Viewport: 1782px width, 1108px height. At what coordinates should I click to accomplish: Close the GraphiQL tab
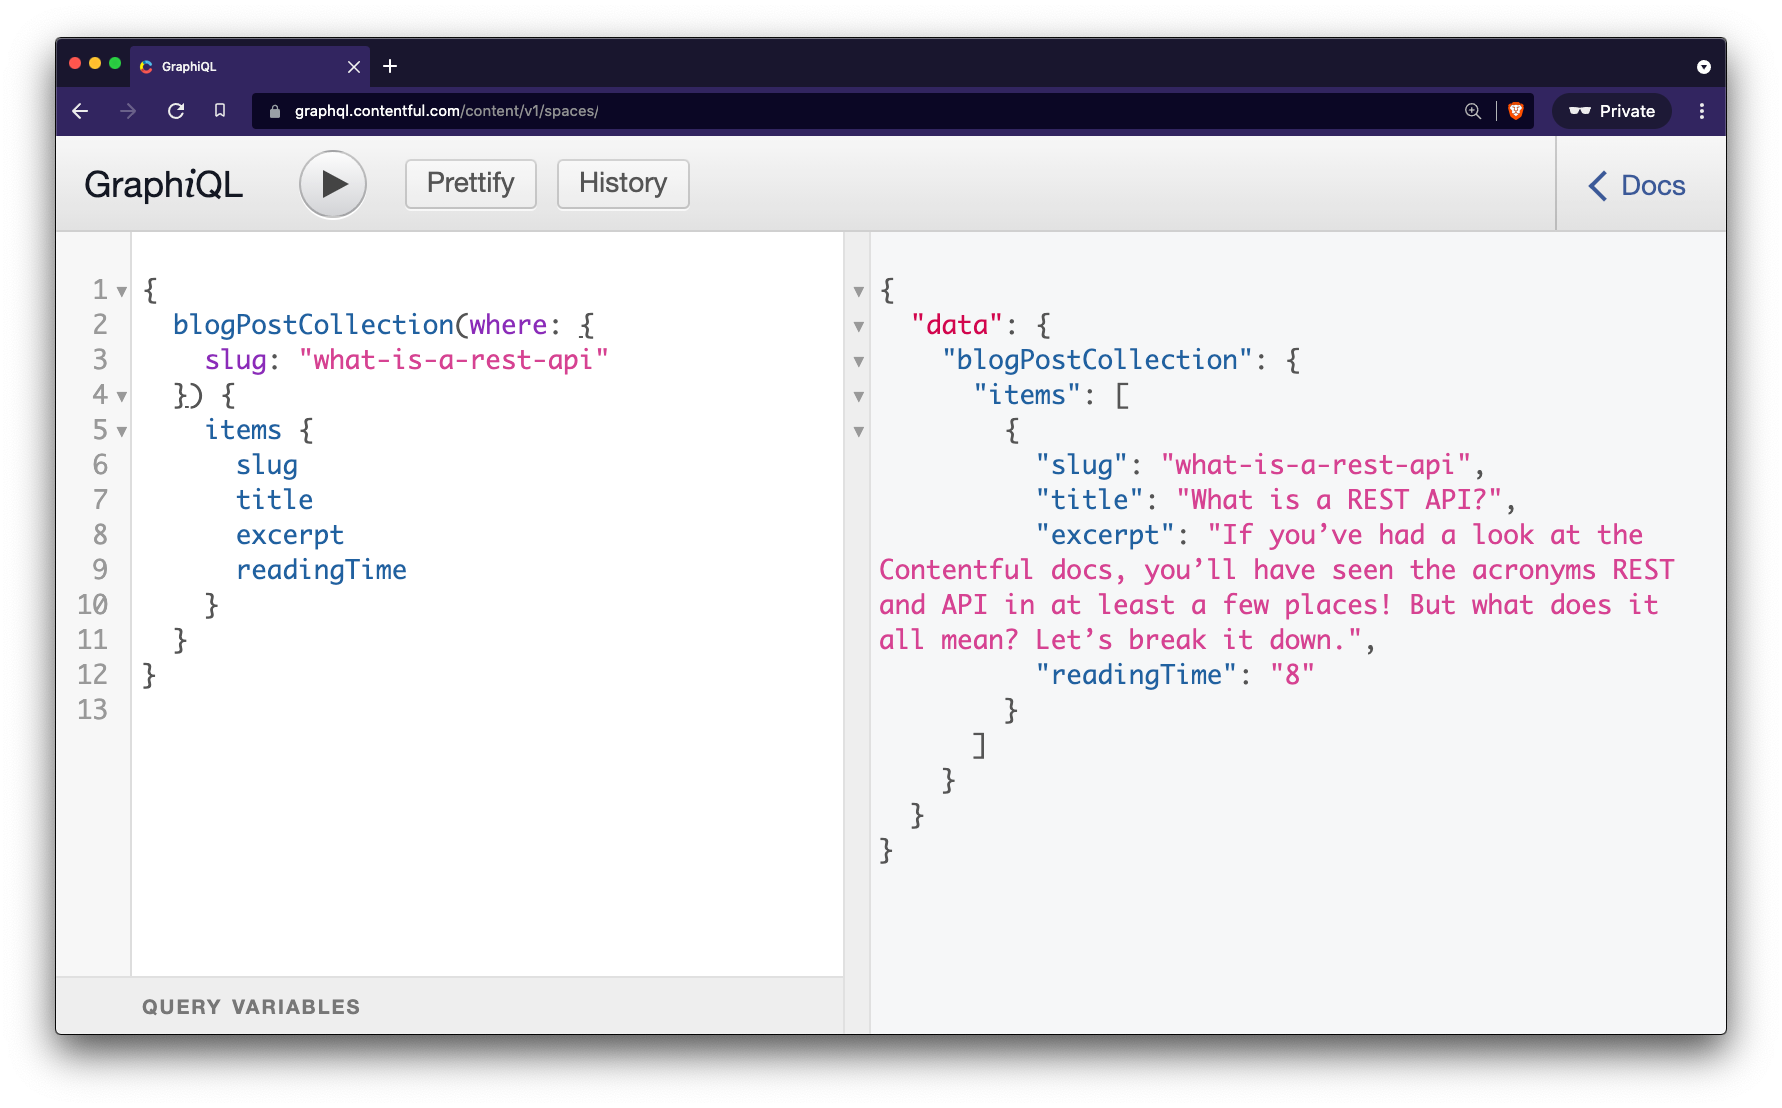(354, 67)
